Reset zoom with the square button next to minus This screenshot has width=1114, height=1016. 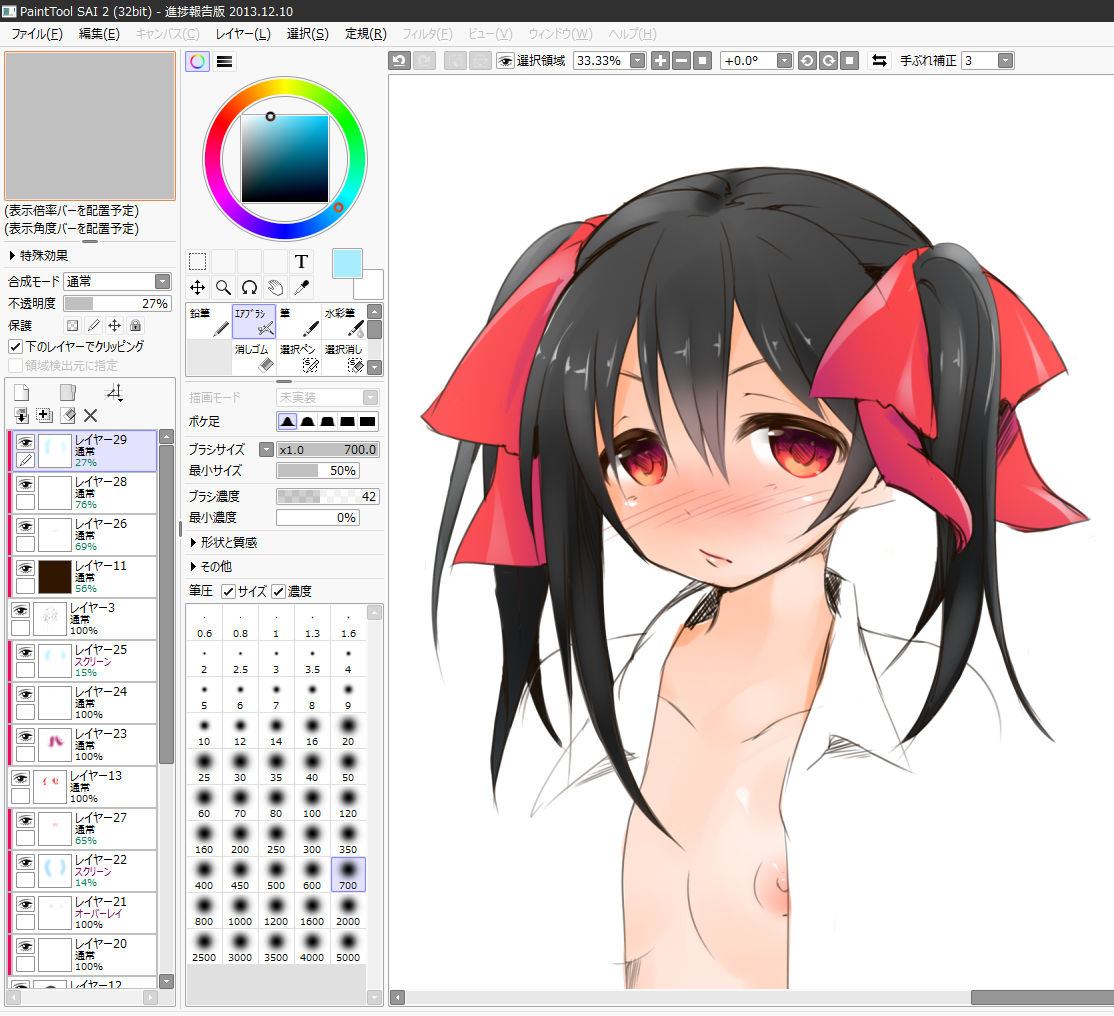click(702, 60)
